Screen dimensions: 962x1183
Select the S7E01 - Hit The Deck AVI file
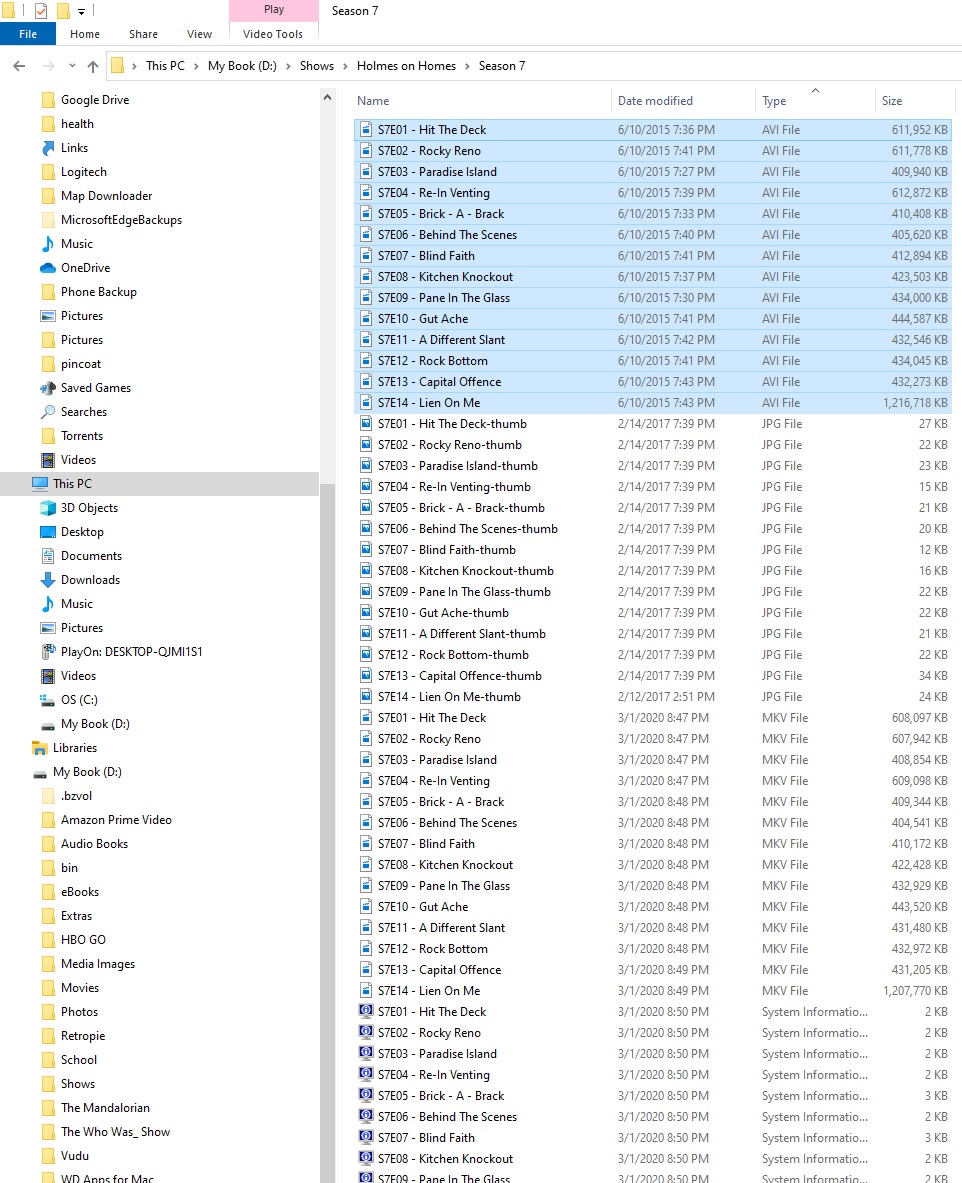432,129
